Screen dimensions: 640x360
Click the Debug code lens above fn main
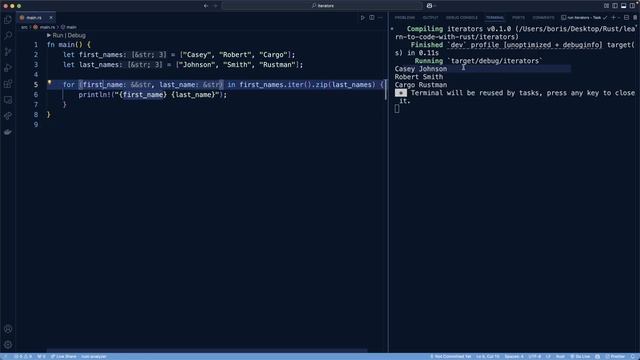coord(77,36)
